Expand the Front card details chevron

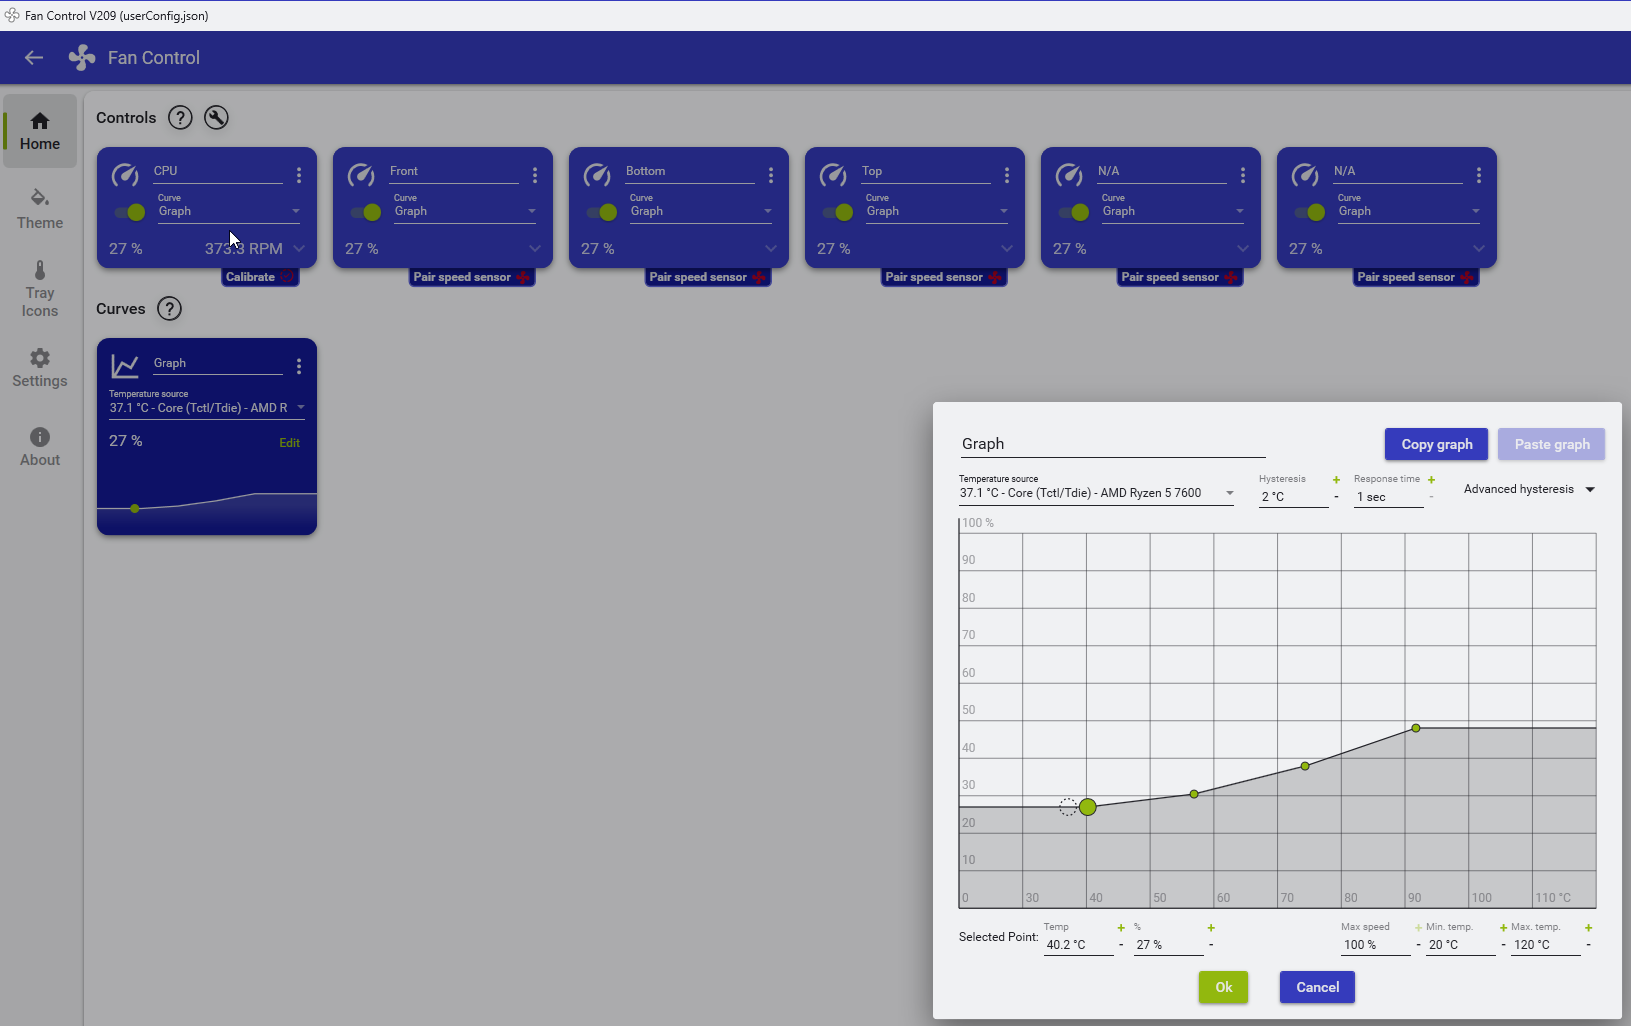point(535,249)
